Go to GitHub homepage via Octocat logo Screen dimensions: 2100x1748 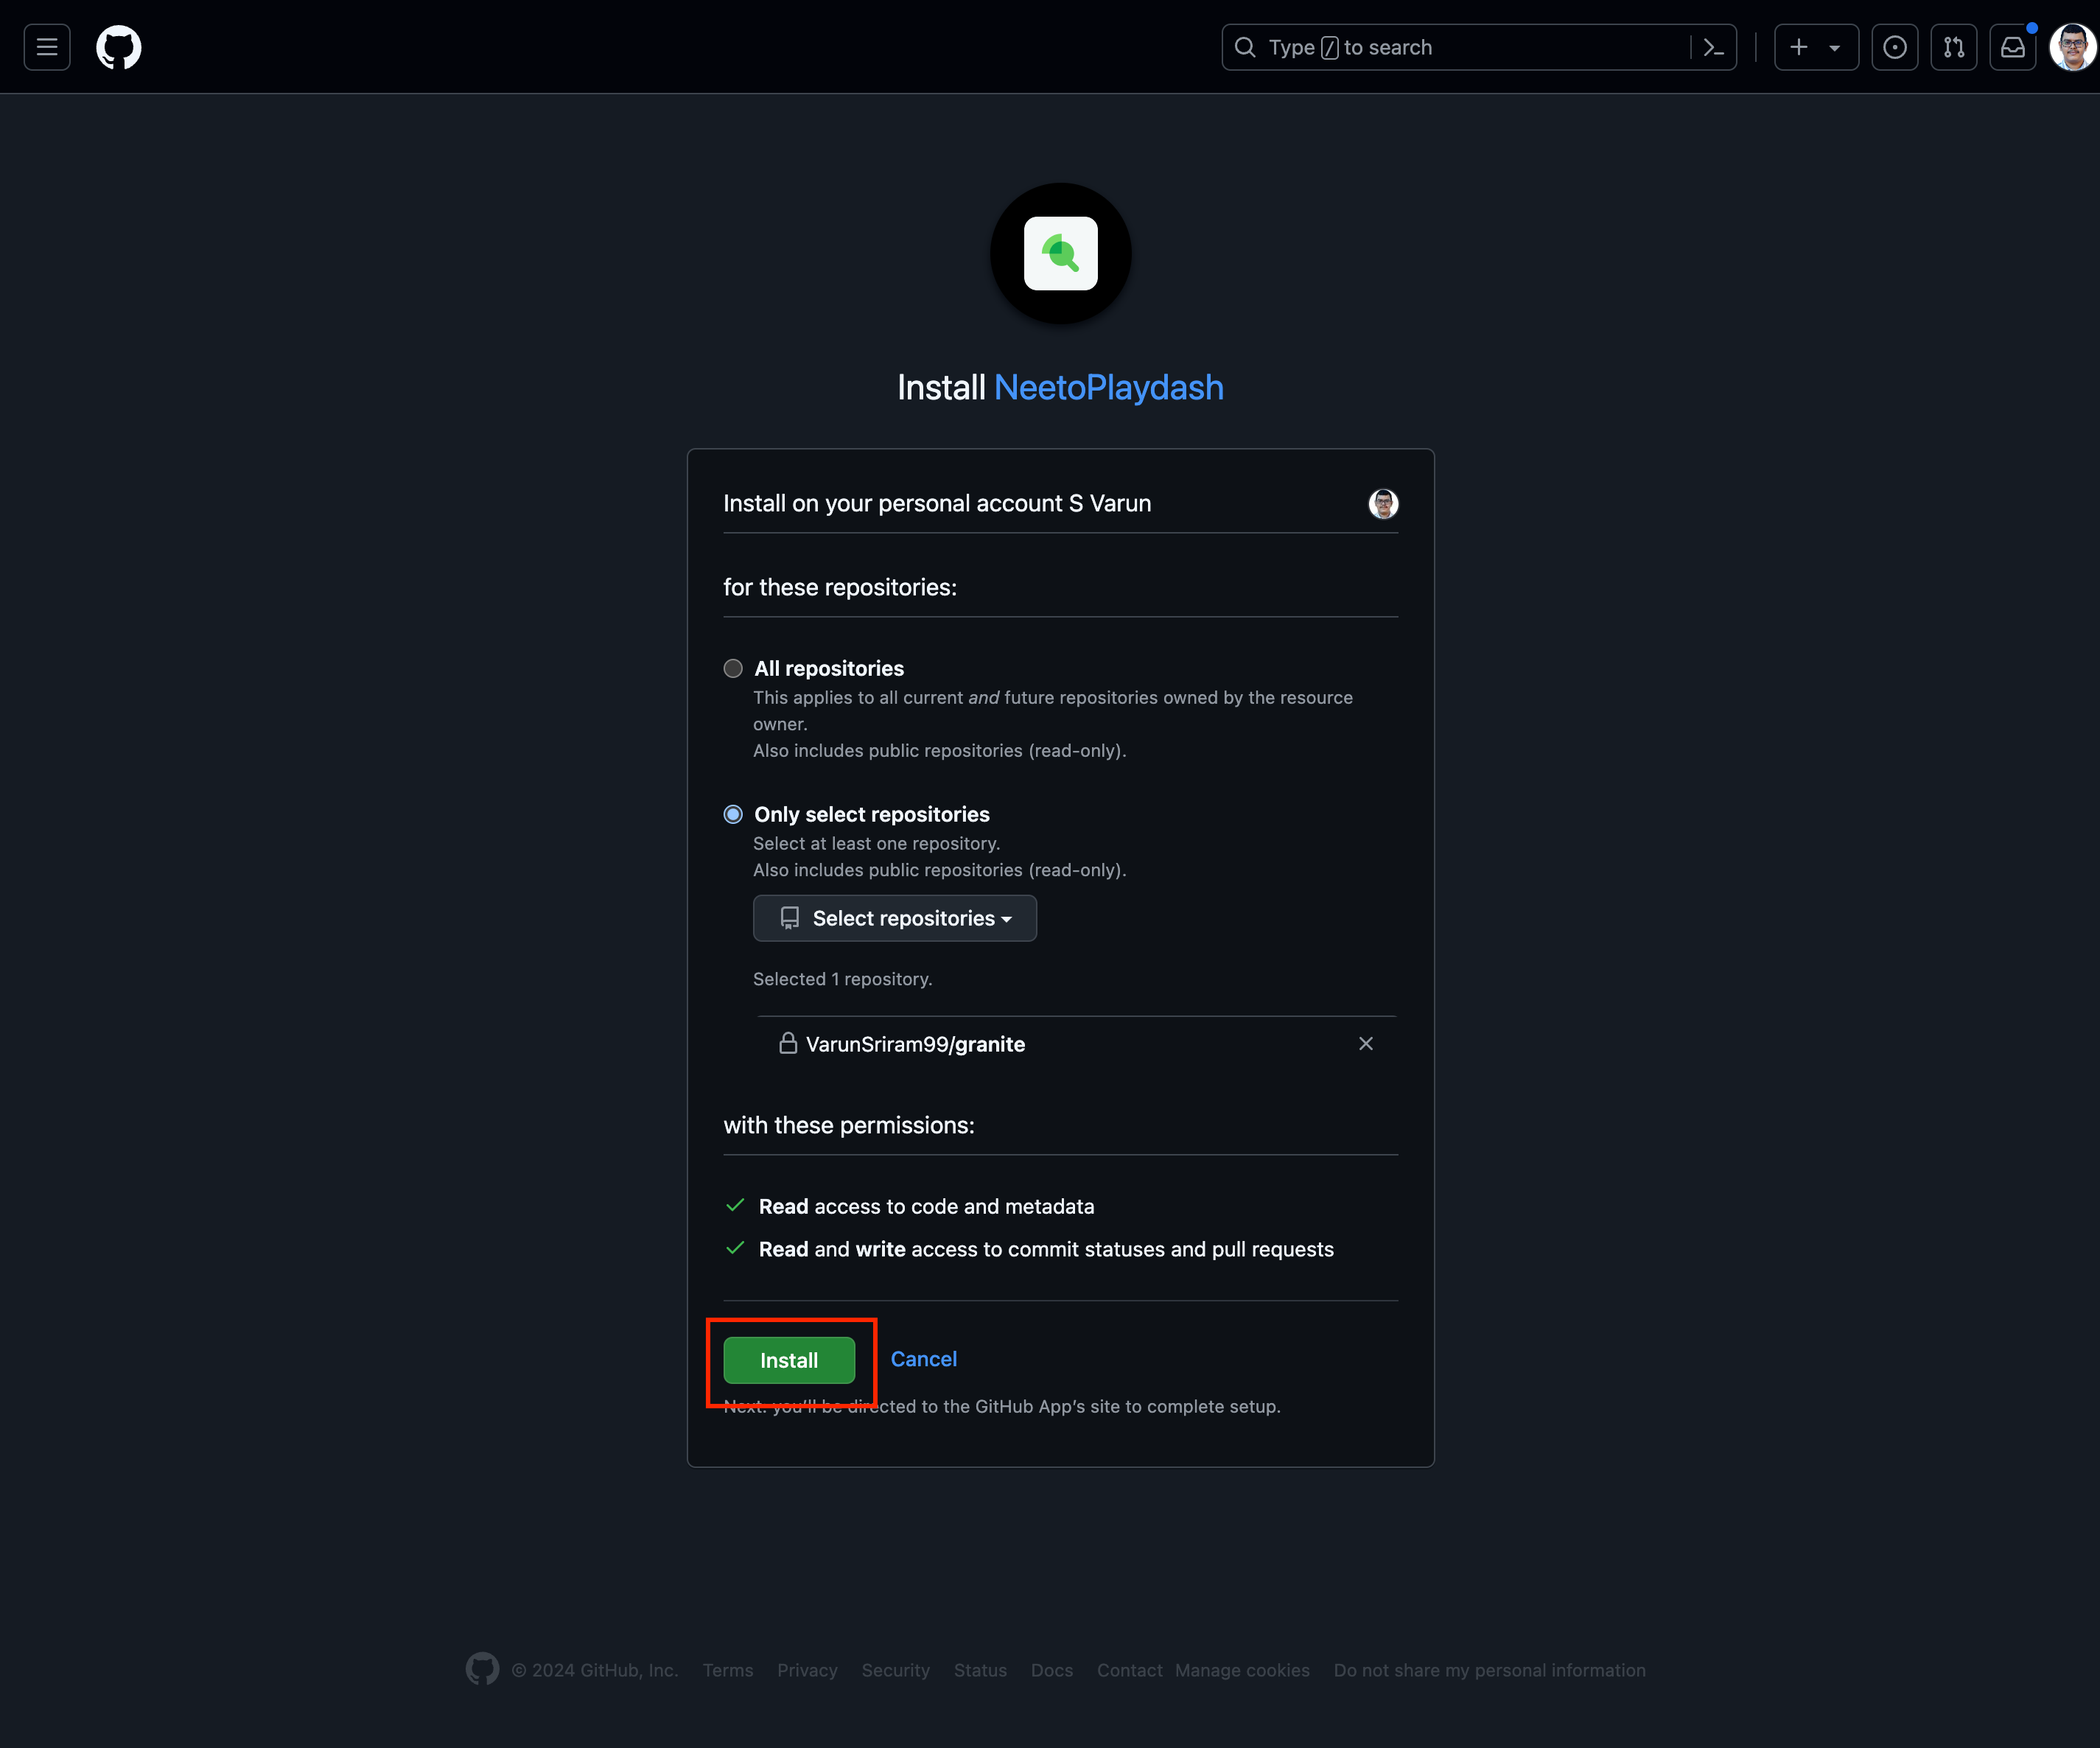point(119,47)
